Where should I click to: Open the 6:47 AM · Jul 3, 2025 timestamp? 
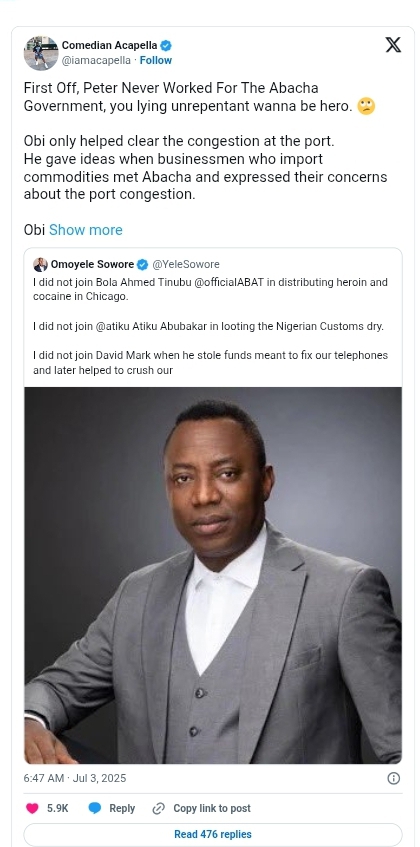tap(75, 778)
